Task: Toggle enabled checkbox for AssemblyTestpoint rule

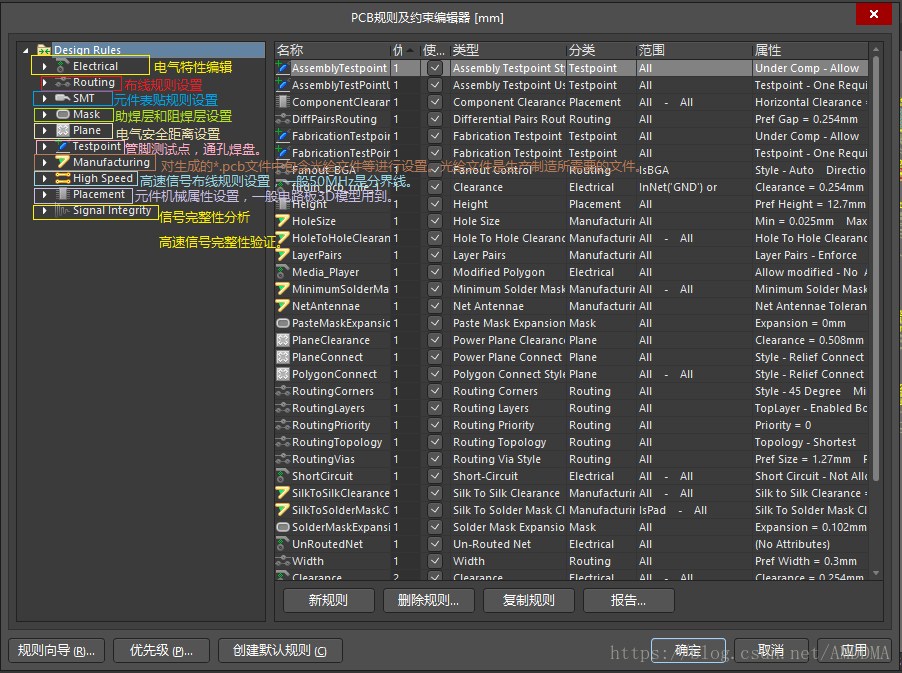Action: click(x=435, y=68)
